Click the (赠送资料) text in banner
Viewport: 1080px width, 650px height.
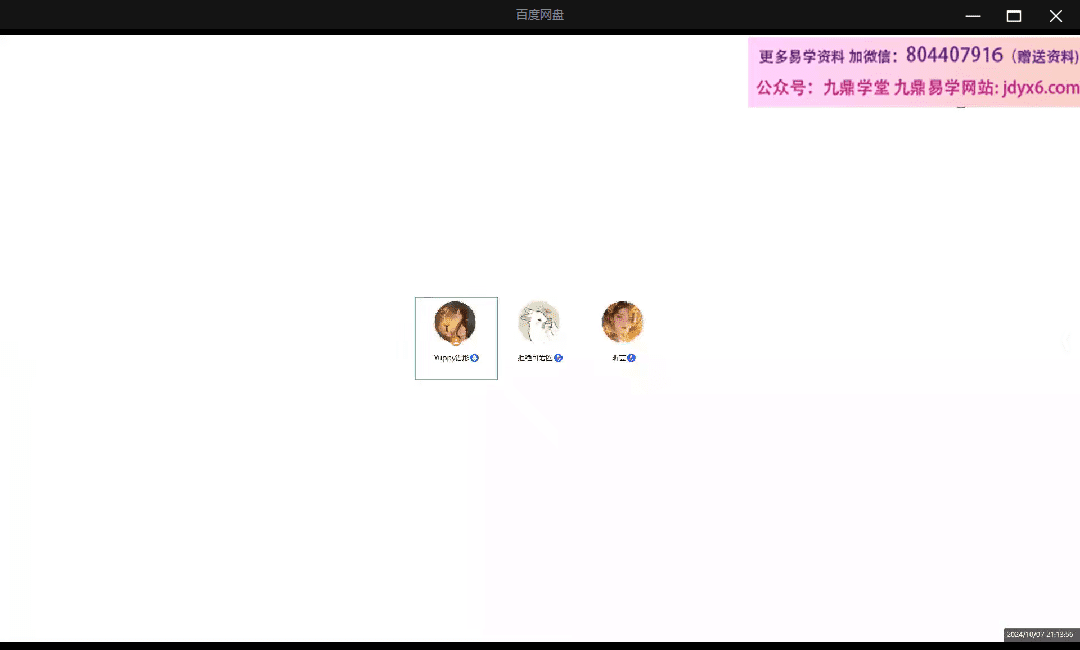pyautogui.click(x=1044, y=57)
